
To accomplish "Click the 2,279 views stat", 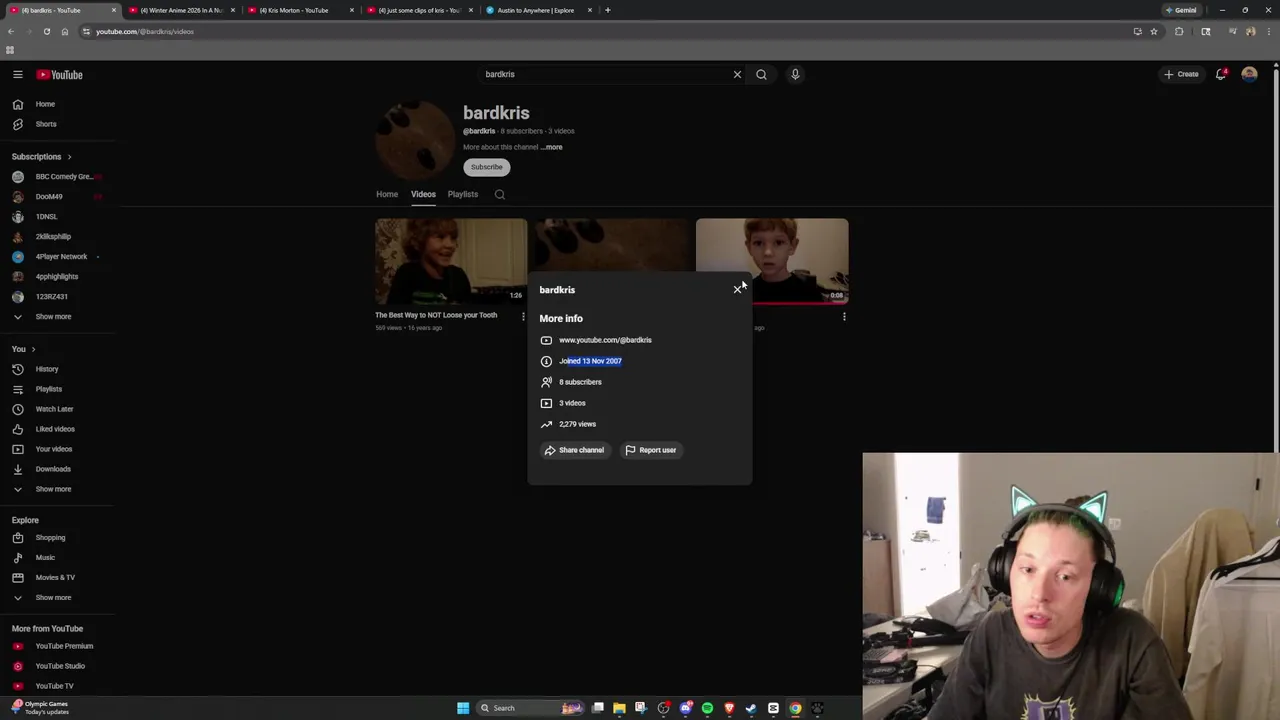I will 577,424.
